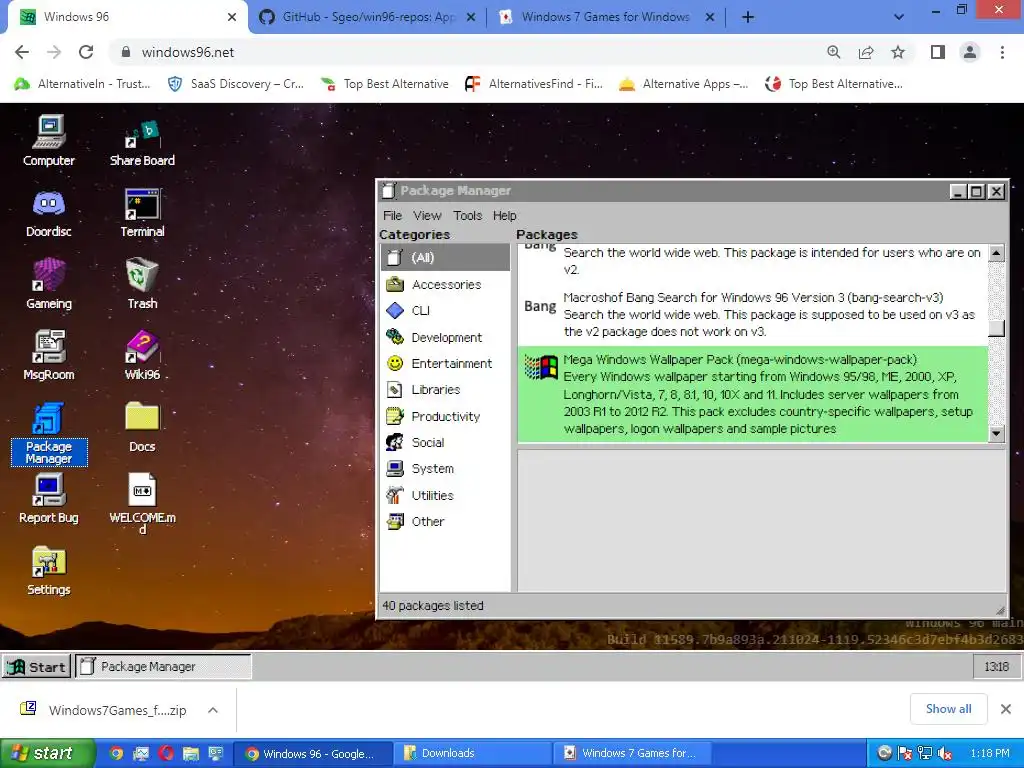
Task: Open Windows7Games zip download item
Action: pyautogui.click(x=104, y=710)
